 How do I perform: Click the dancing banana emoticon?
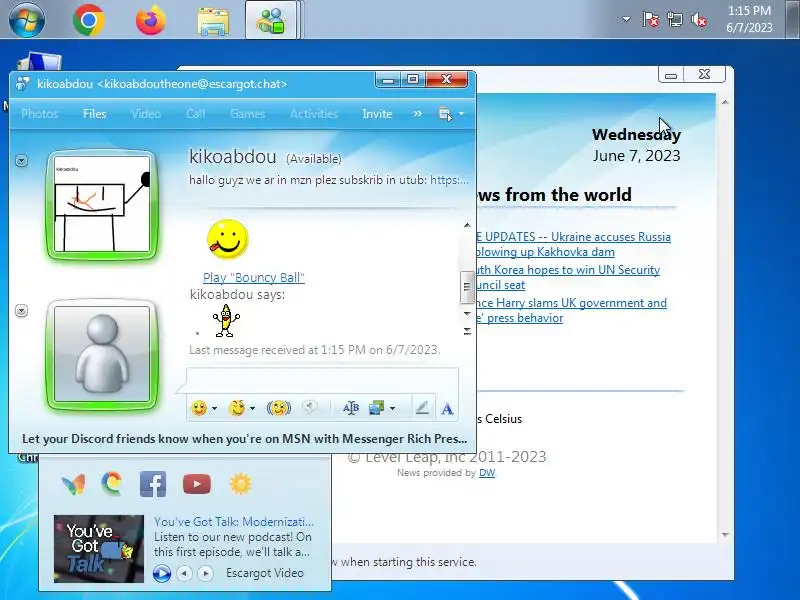pos(226,320)
